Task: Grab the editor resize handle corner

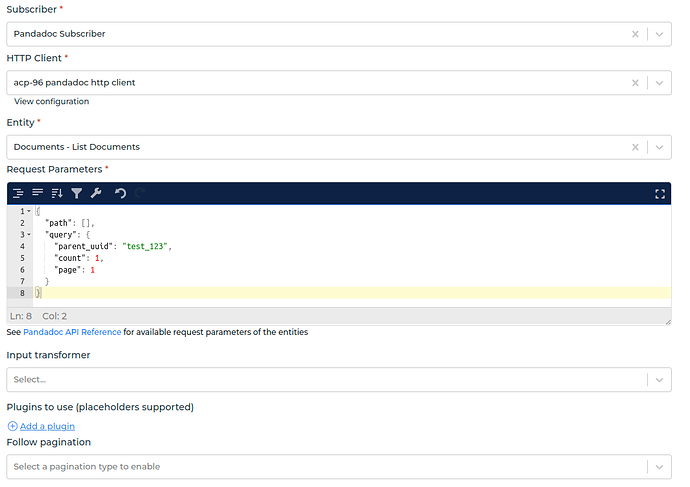Action: (x=668, y=322)
